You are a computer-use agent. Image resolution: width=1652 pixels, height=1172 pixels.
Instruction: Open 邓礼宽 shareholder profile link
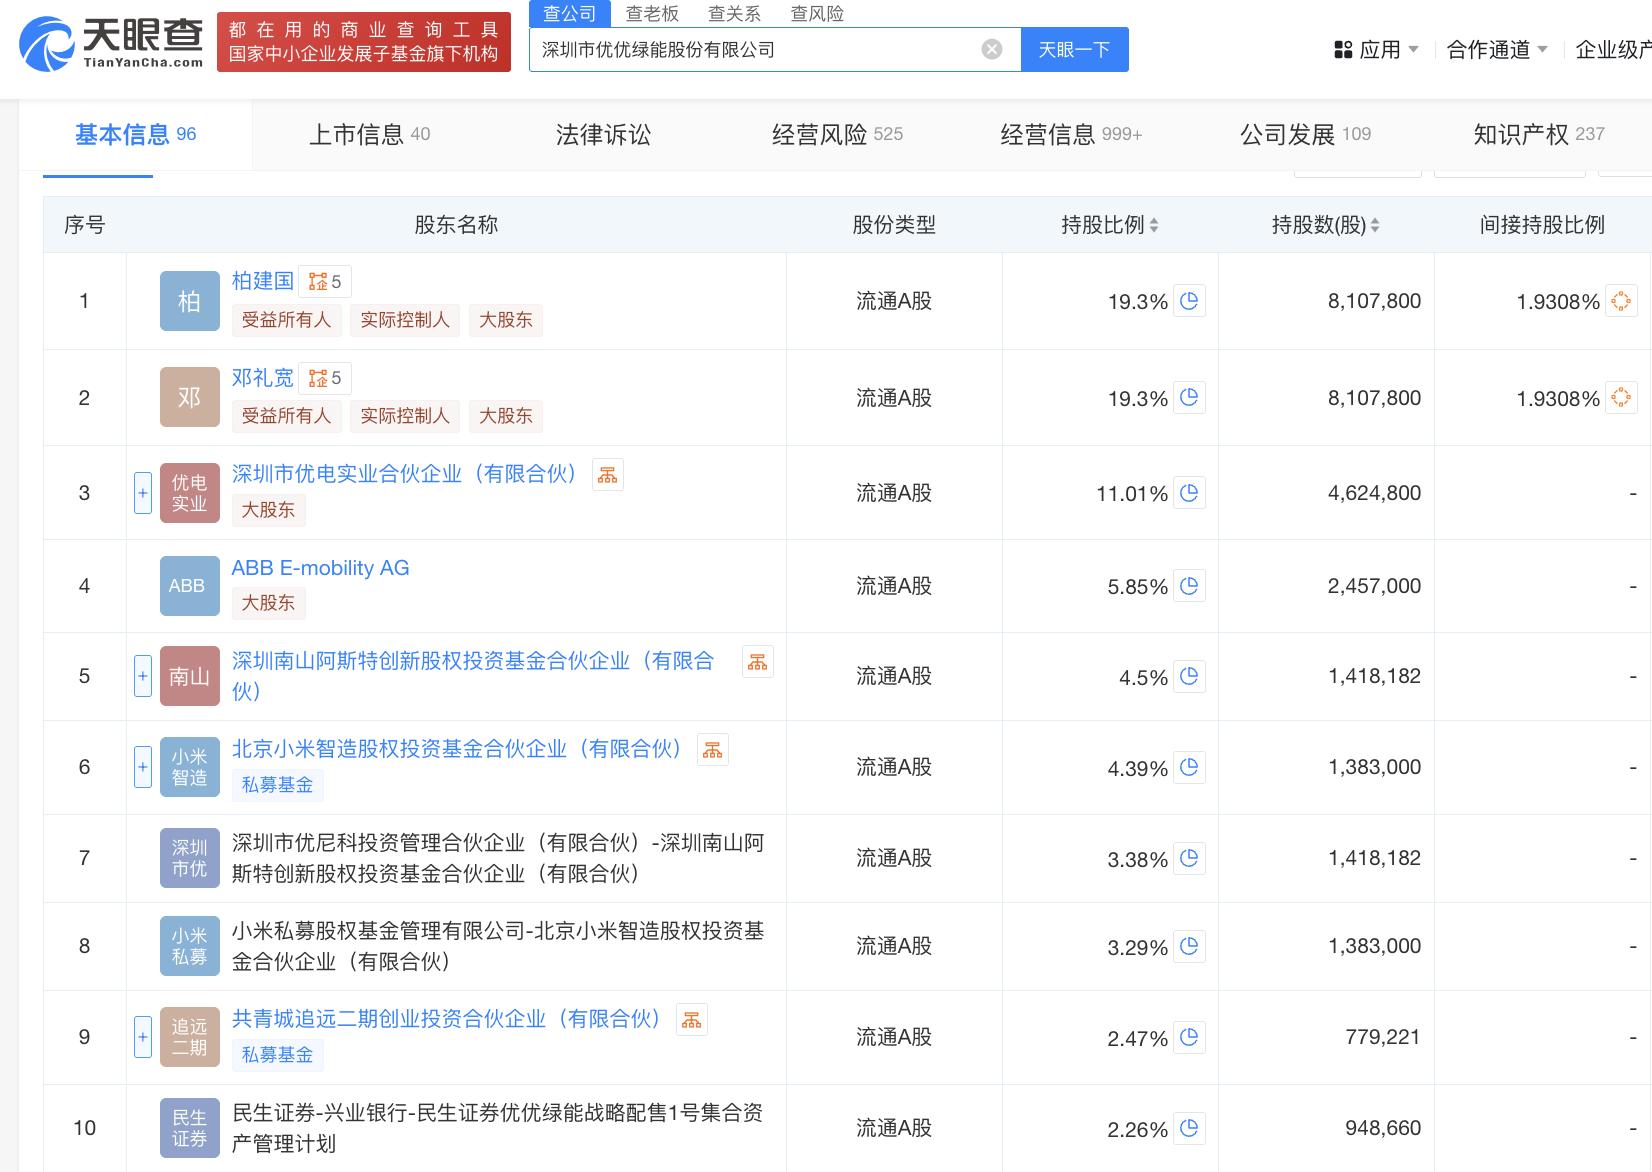point(263,377)
